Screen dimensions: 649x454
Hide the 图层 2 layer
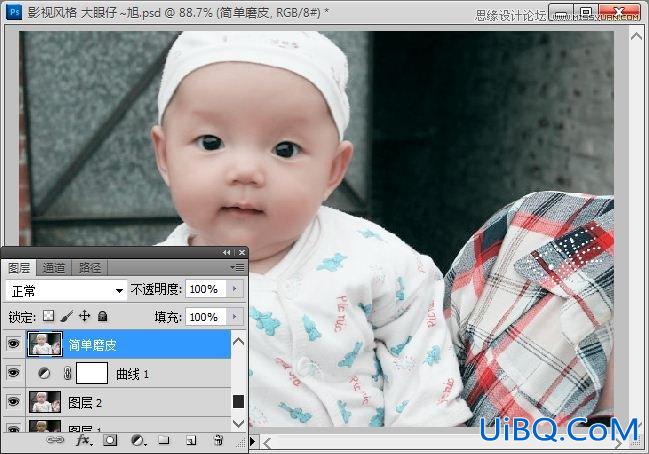pos(14,402)
